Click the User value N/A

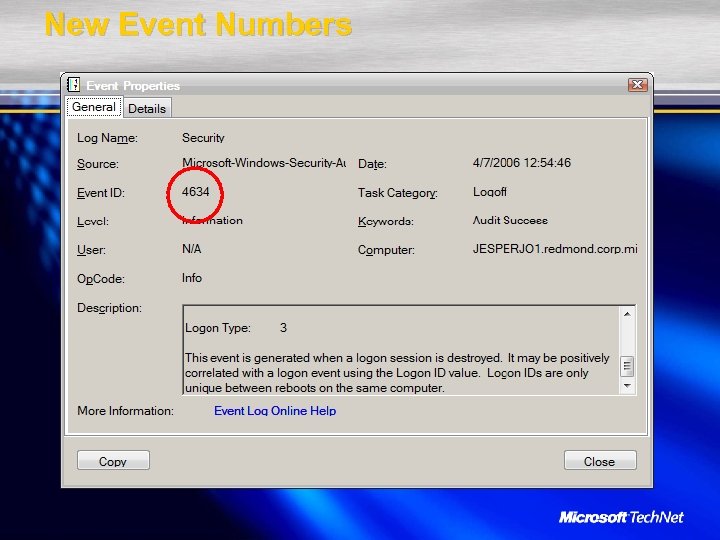coord(191,249)
